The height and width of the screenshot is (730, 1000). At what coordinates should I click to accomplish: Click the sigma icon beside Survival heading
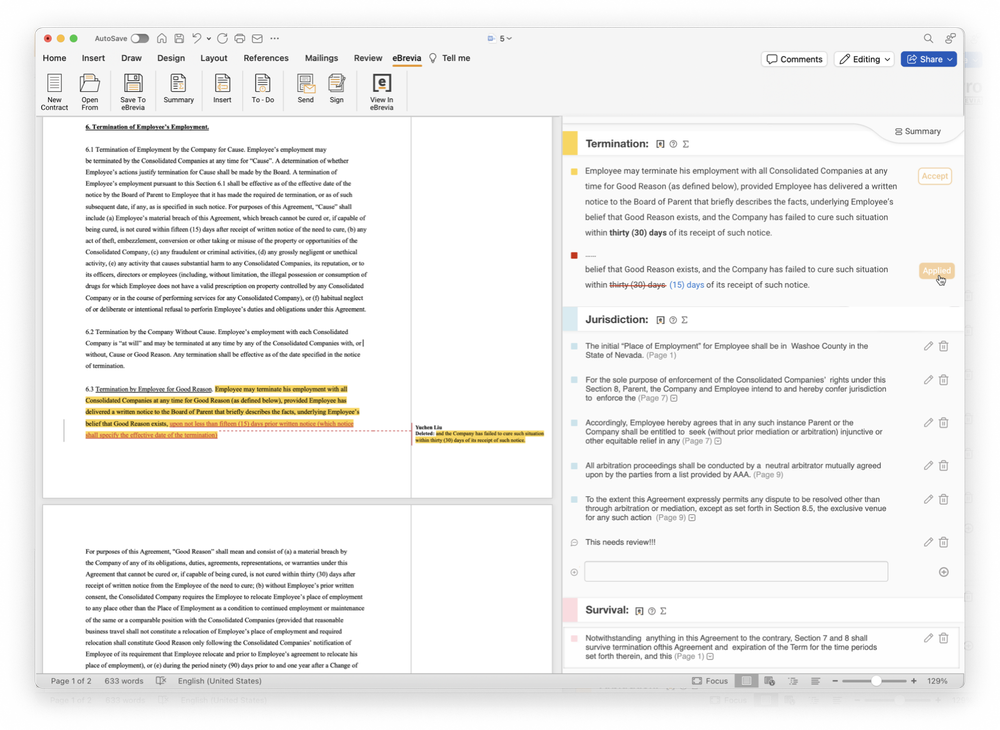(663, 611)
